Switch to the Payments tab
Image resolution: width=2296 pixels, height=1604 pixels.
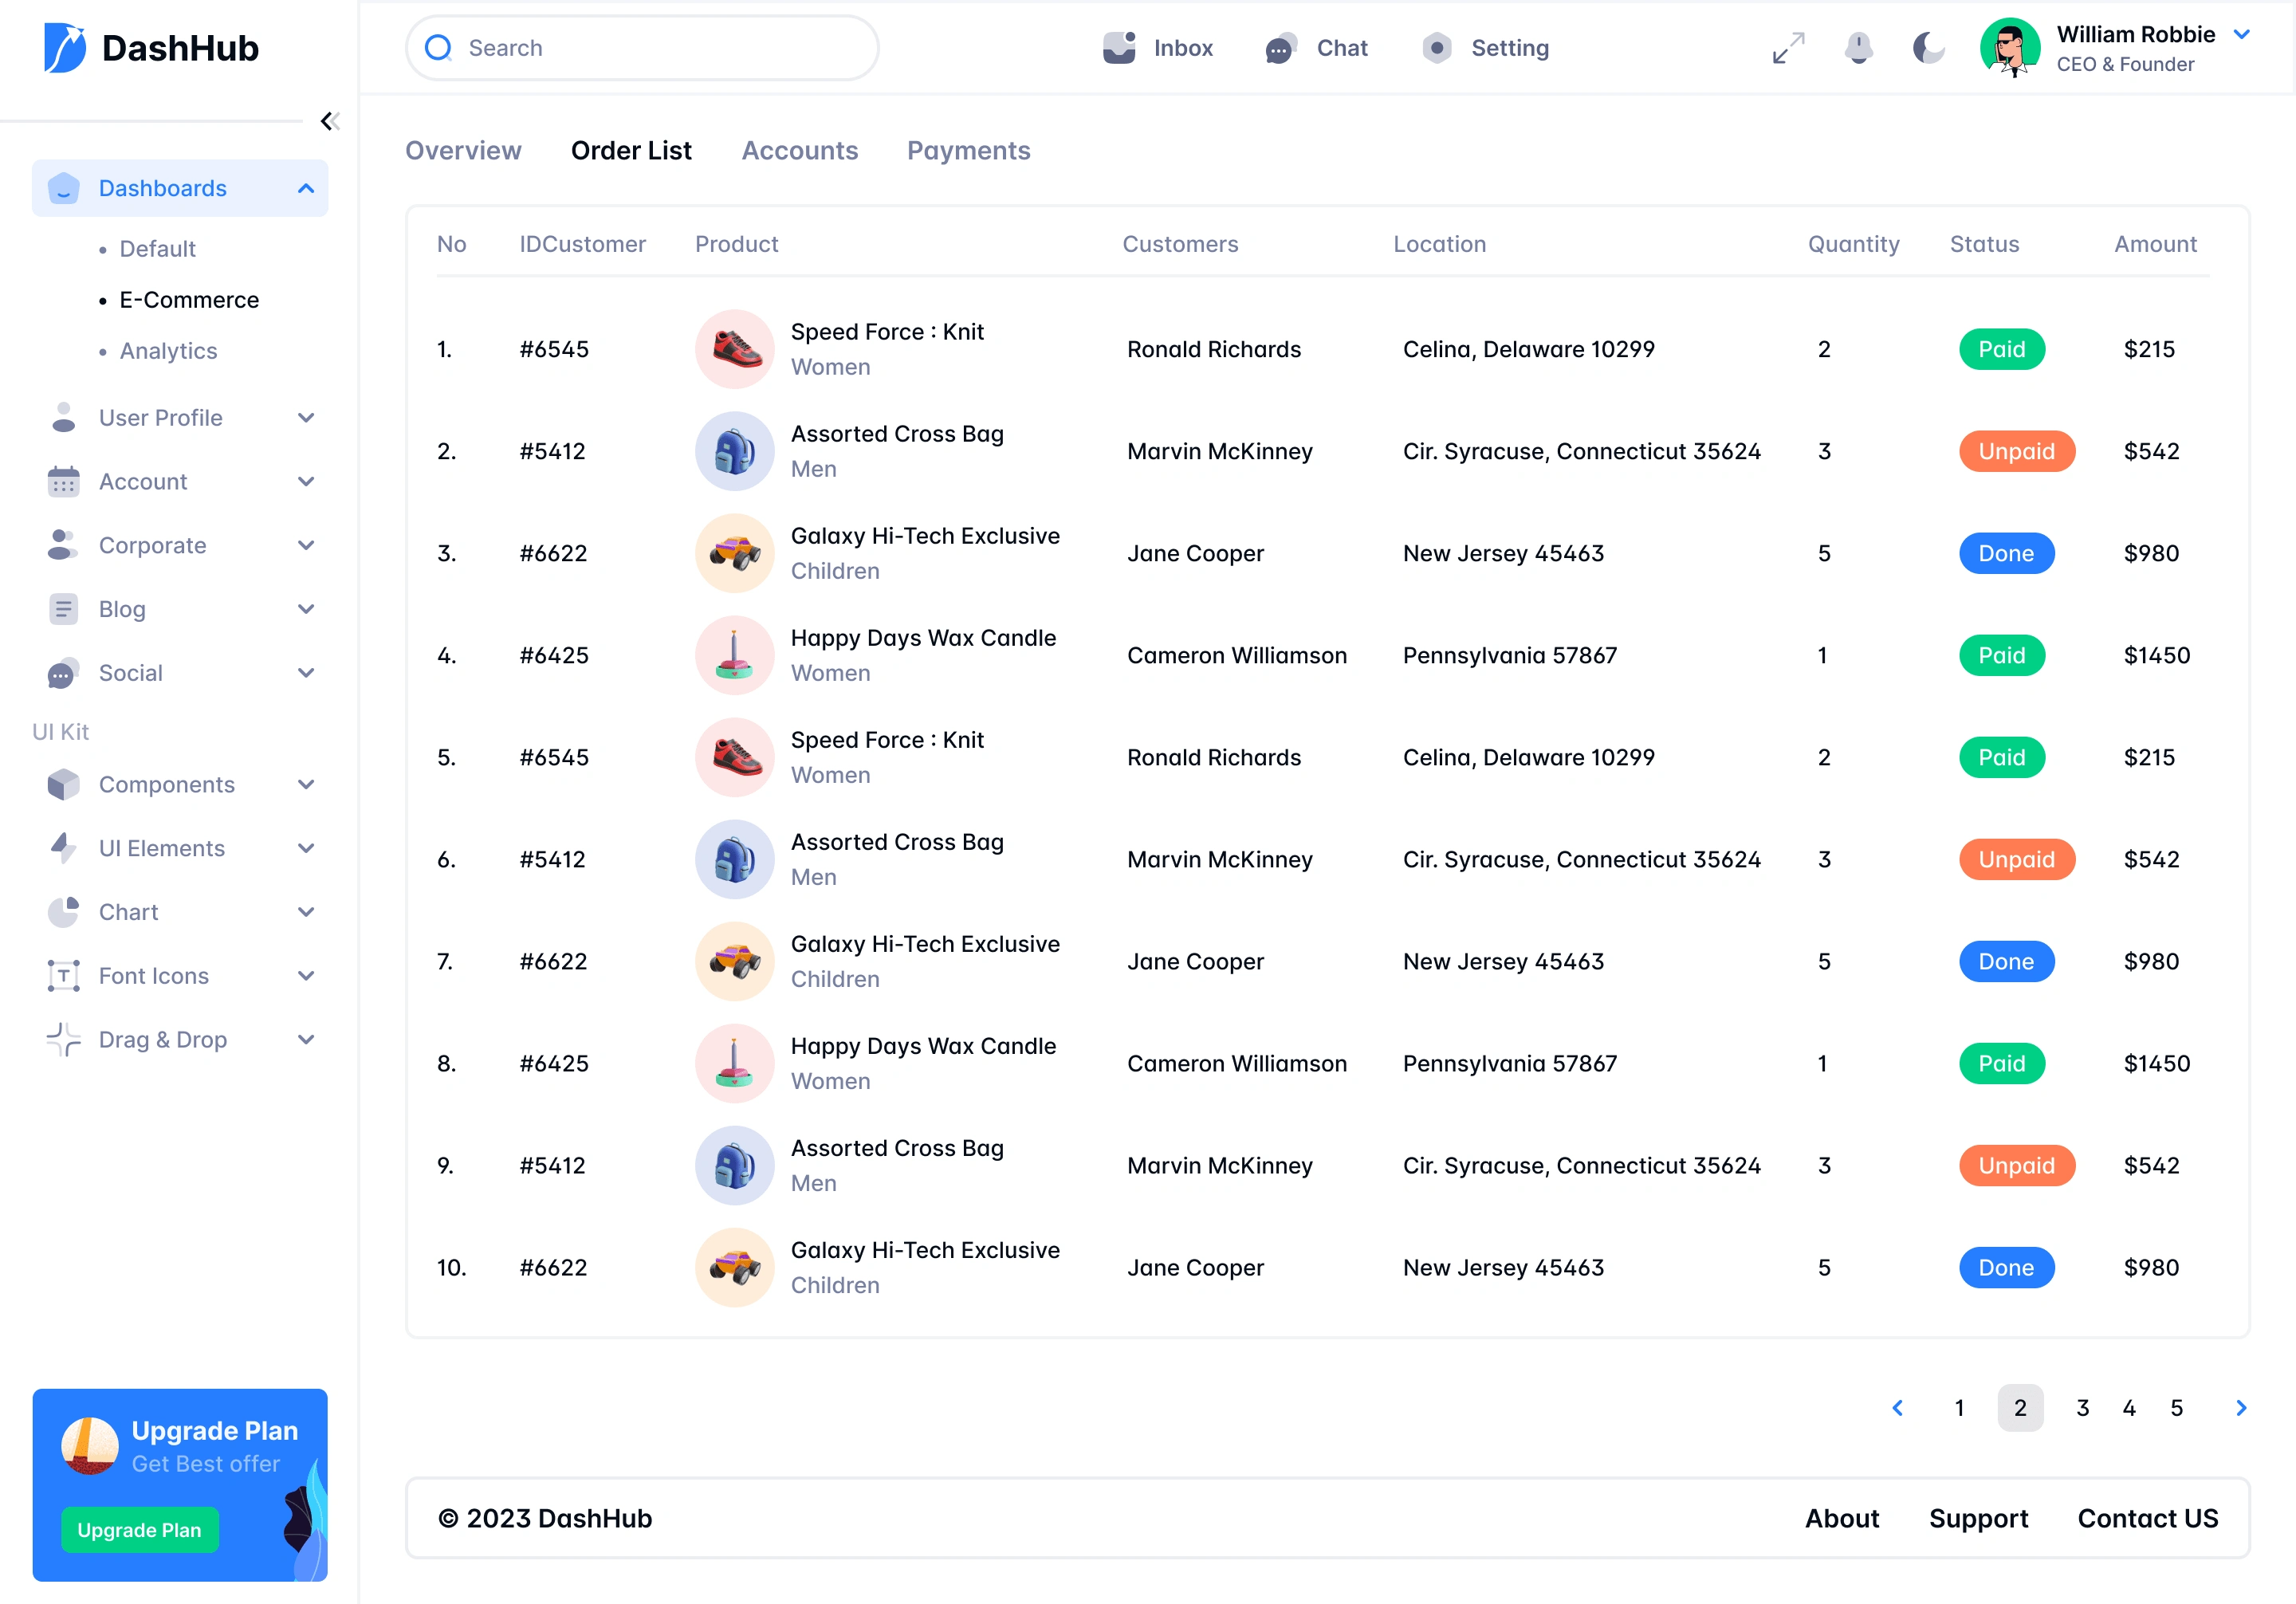click(968, 150)
